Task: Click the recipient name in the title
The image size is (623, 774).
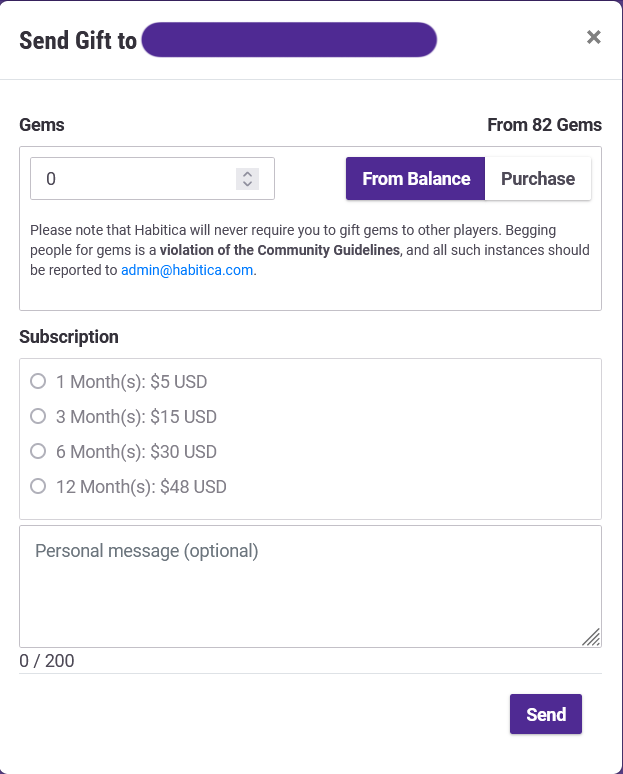Action: [x=289, y=40]
